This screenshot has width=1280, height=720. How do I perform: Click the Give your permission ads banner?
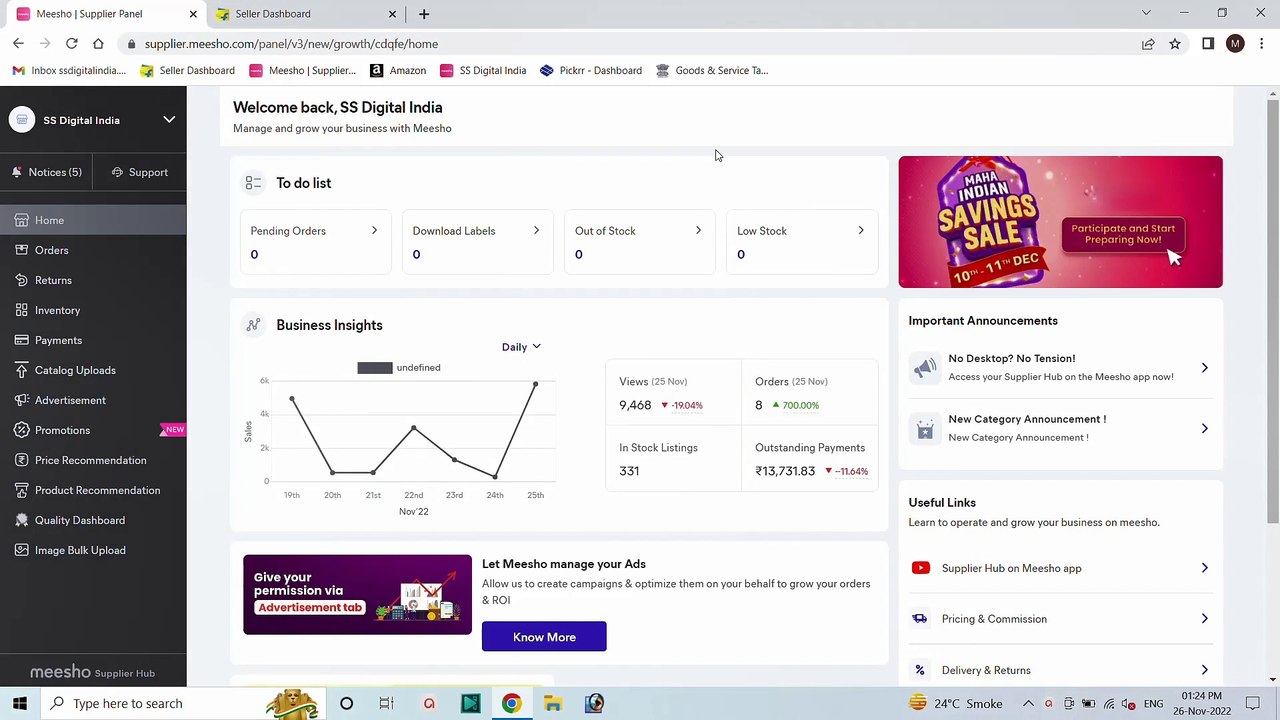(x=357, y=595)
